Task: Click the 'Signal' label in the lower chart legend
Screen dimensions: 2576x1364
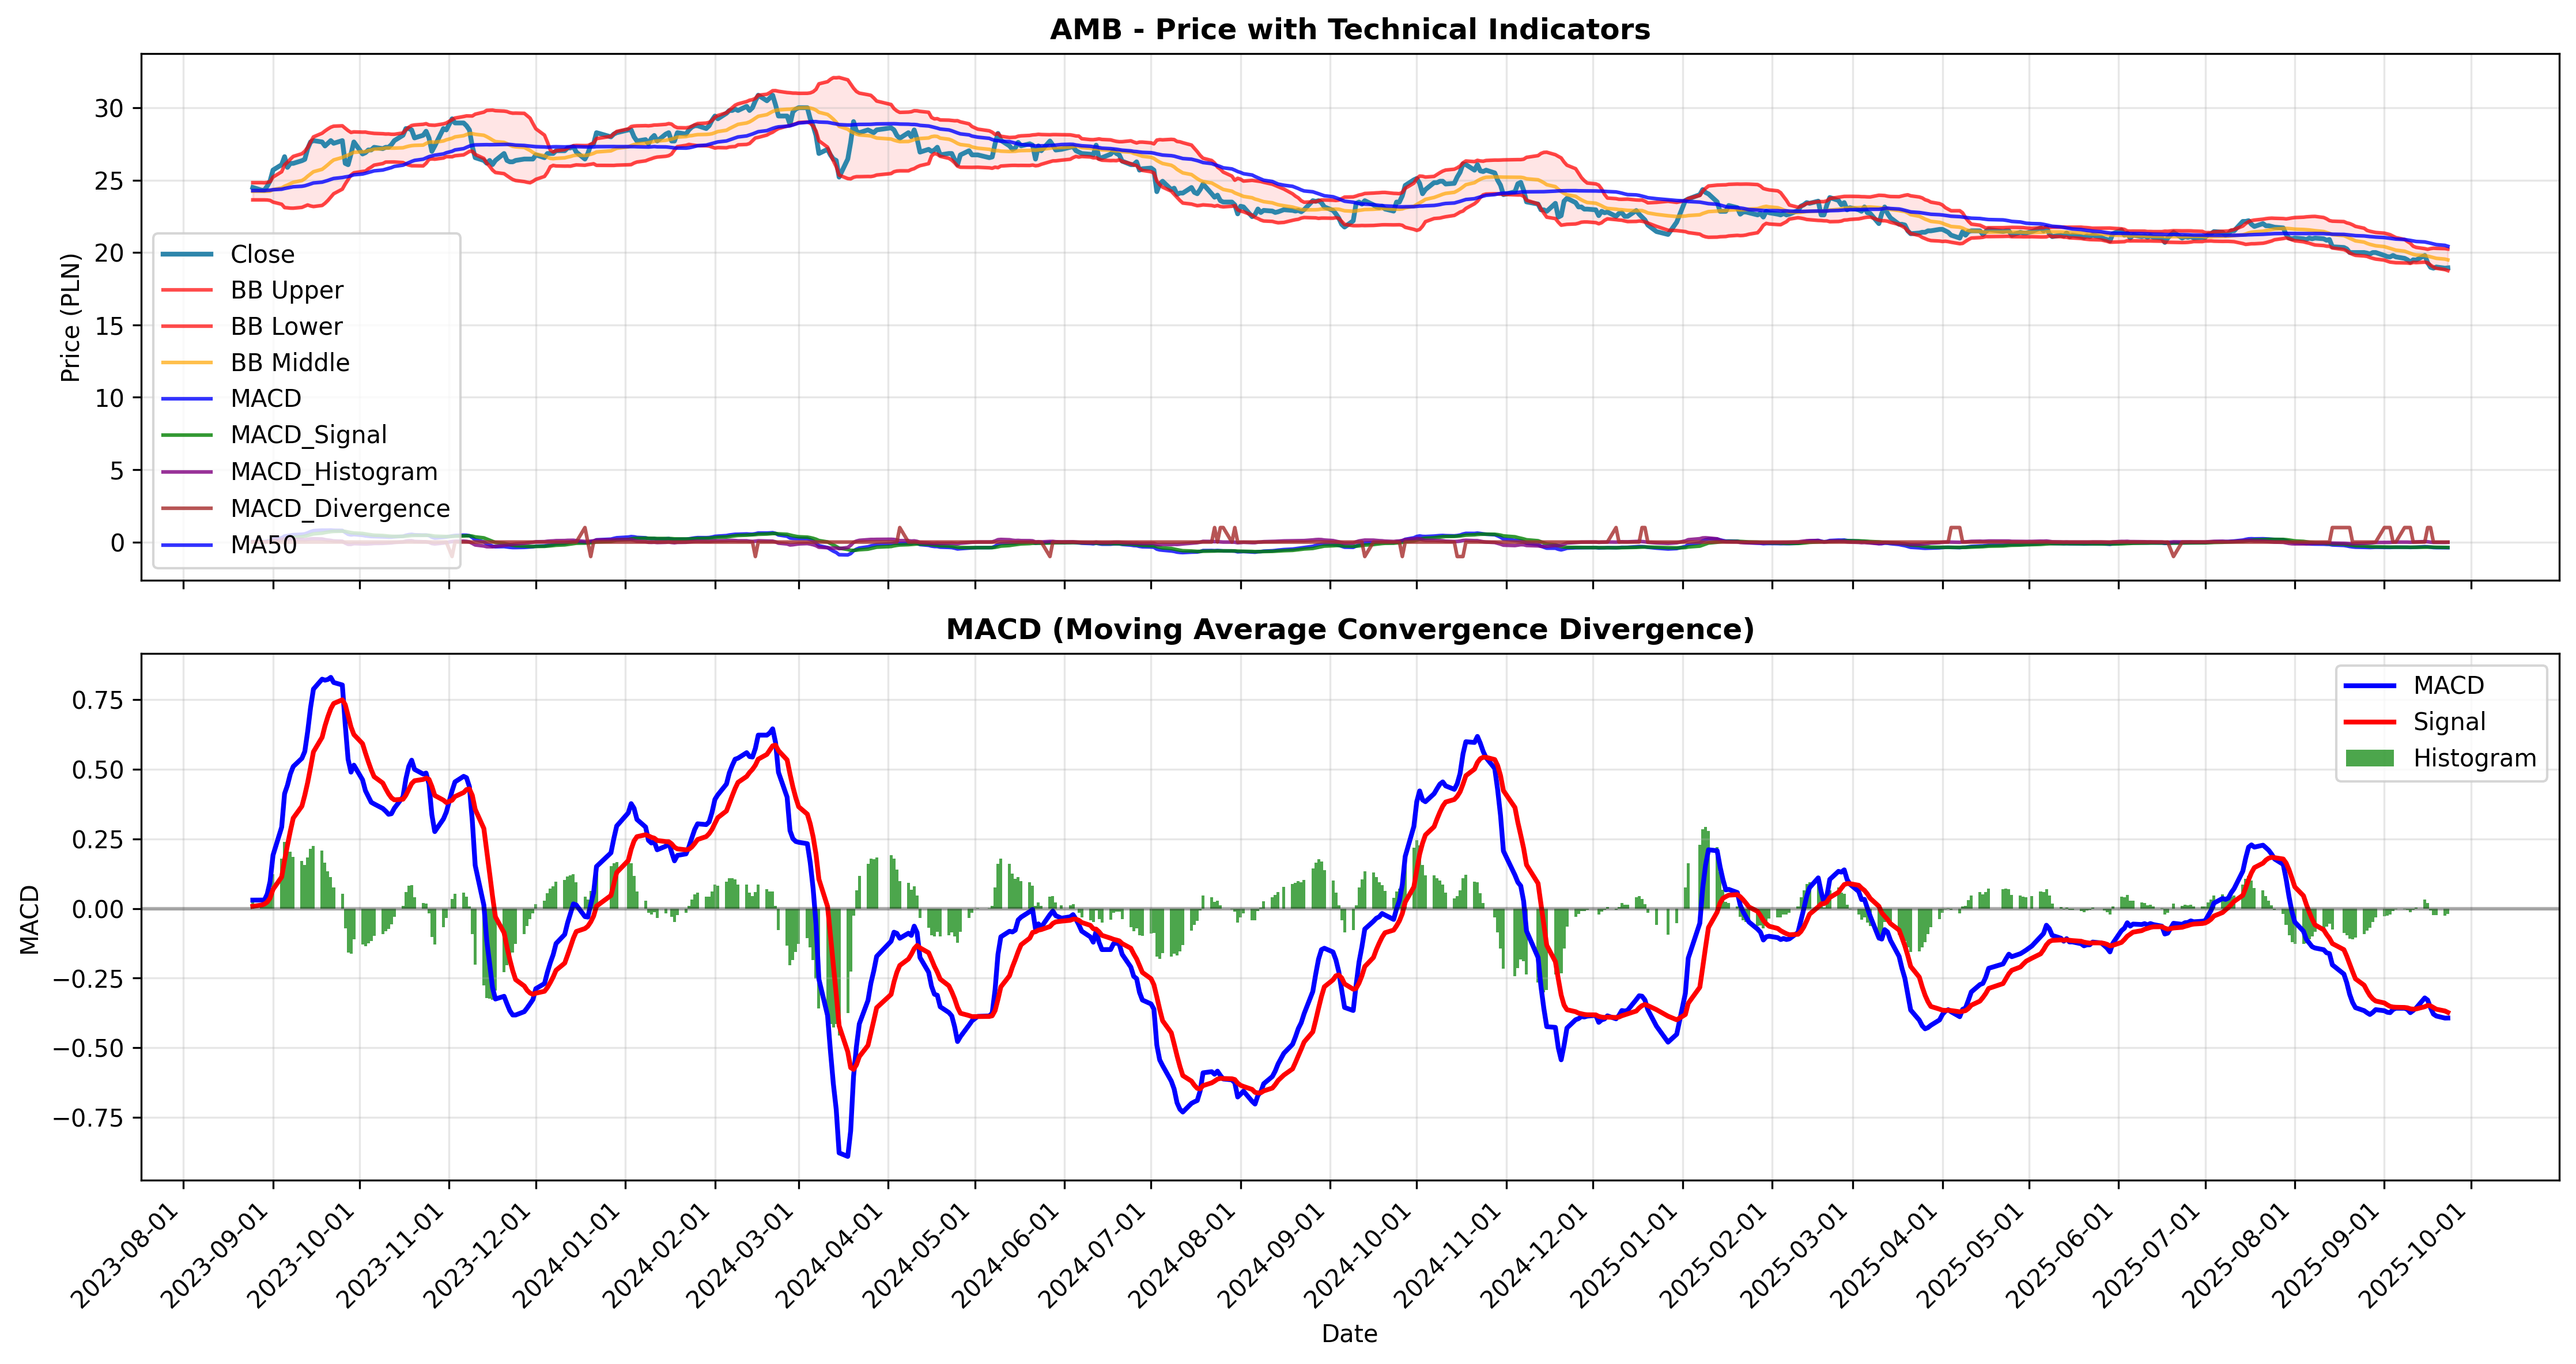Action: [x=2449, y=722]
